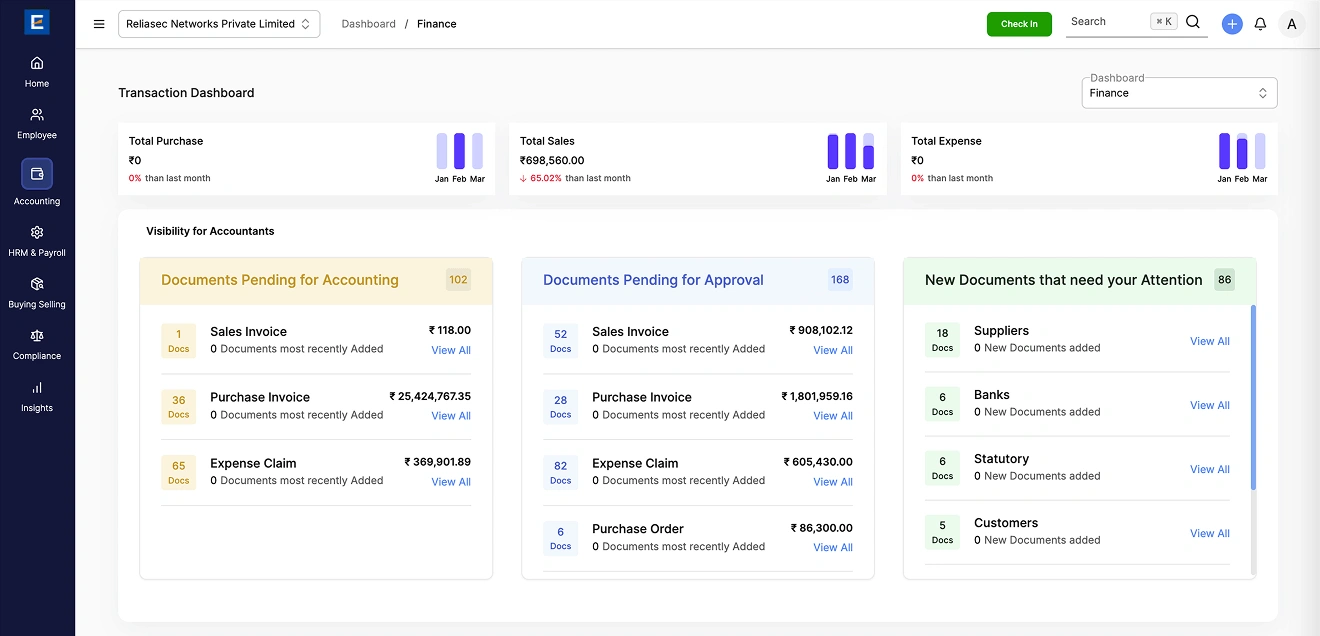Click the Finance breadcrumb item
The height and width of the screenshot is (636, 1320).
(x=437, y=24)
